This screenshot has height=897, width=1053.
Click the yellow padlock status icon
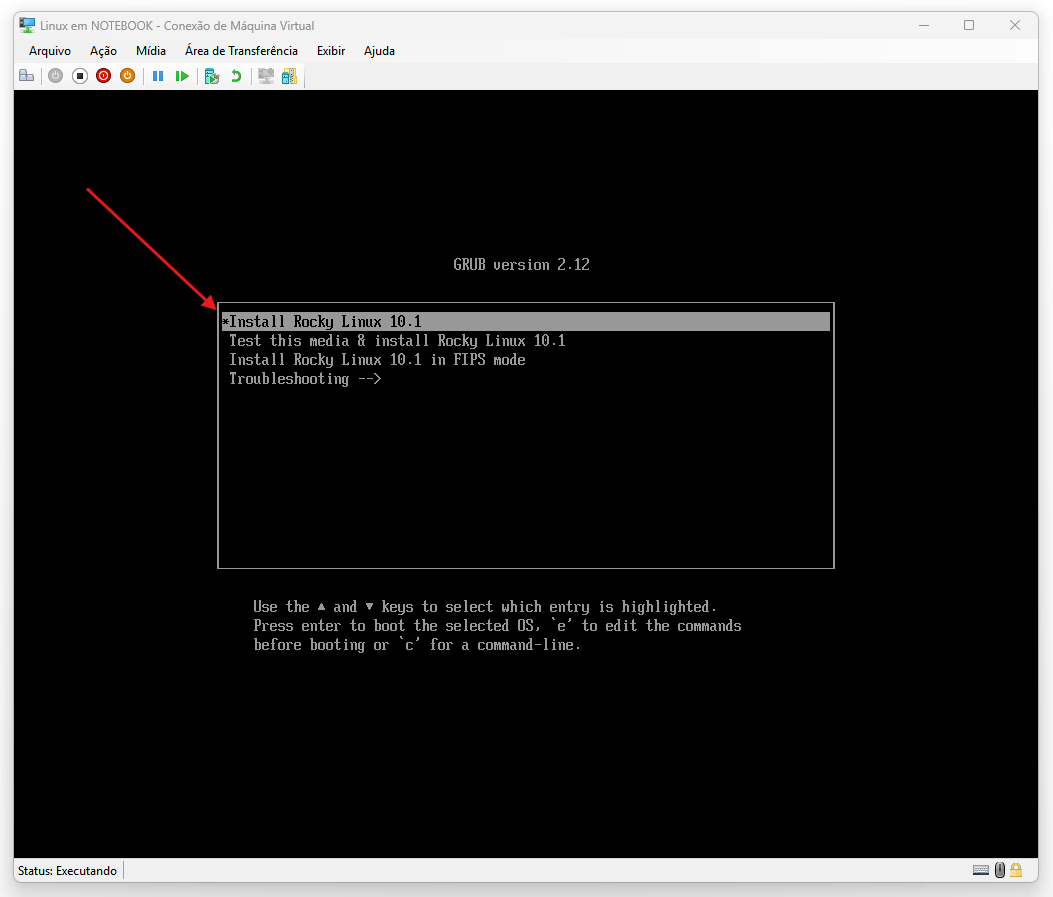coord(1016,870)
